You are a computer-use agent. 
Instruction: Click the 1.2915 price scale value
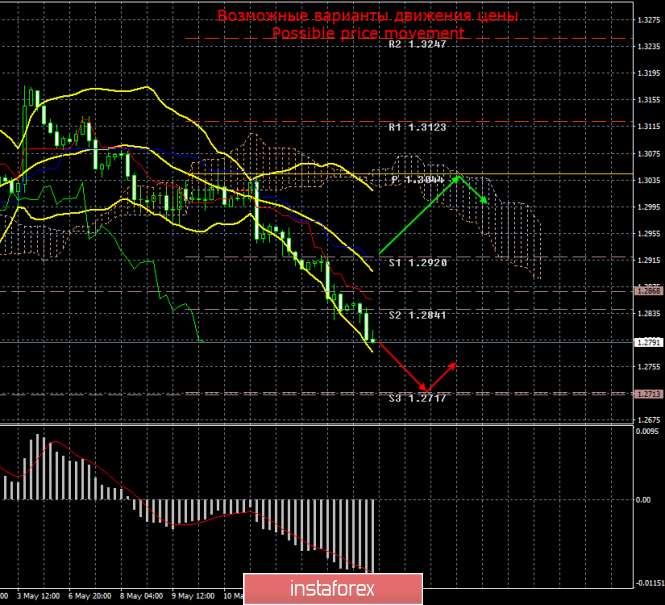coord(649,260)
